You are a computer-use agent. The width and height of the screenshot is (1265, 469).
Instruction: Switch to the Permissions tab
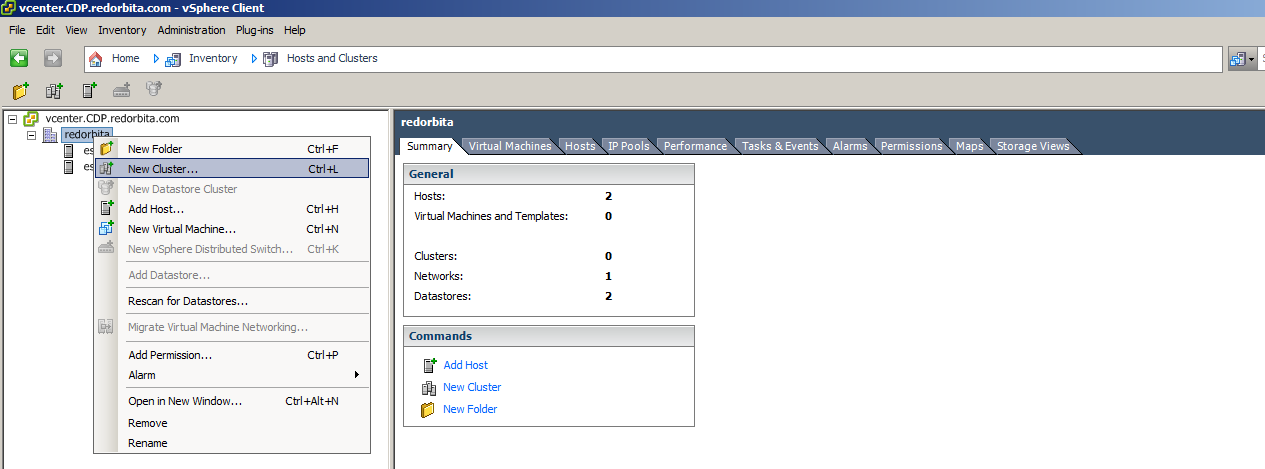pyautogui.click(x=911, y=146)
